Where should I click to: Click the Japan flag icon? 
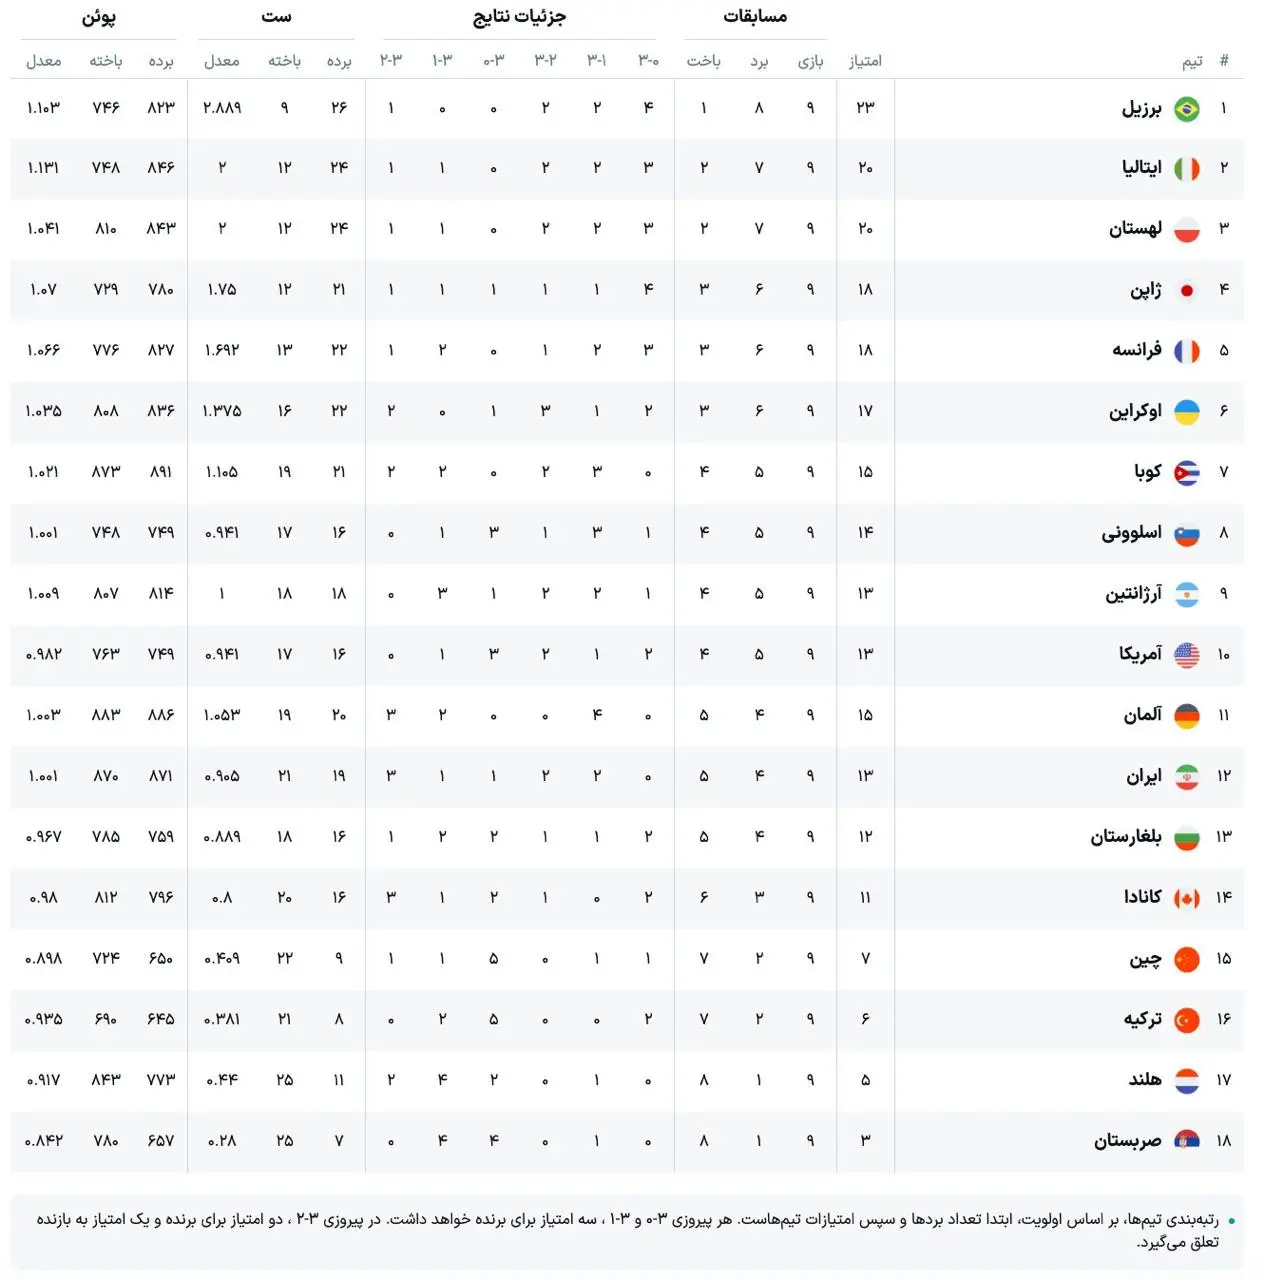pyautogui.click(x=1186, y=291)
